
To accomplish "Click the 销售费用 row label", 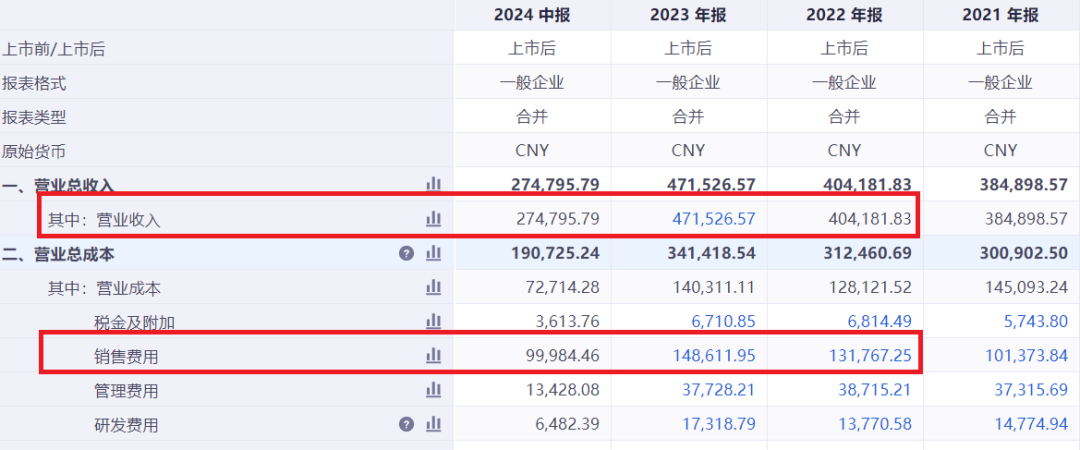I will pos(126,356).
